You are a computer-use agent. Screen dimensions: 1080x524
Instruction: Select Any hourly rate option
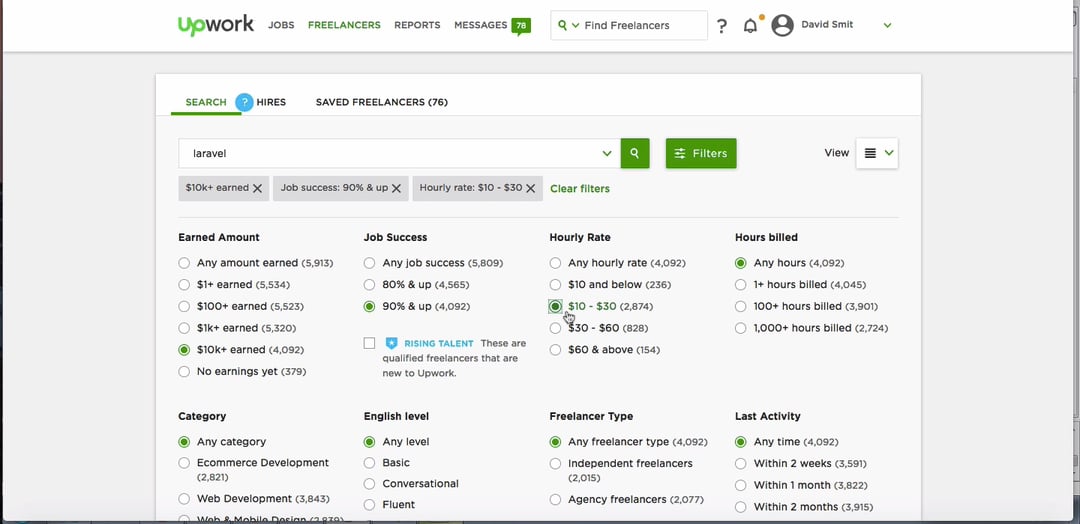coord(555,263)
